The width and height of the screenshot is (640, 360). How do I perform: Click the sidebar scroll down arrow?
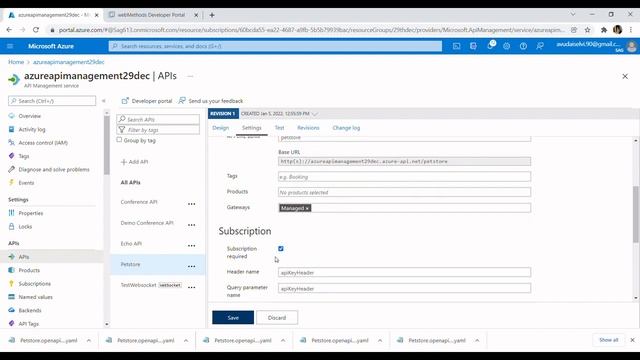click(107, 324)
